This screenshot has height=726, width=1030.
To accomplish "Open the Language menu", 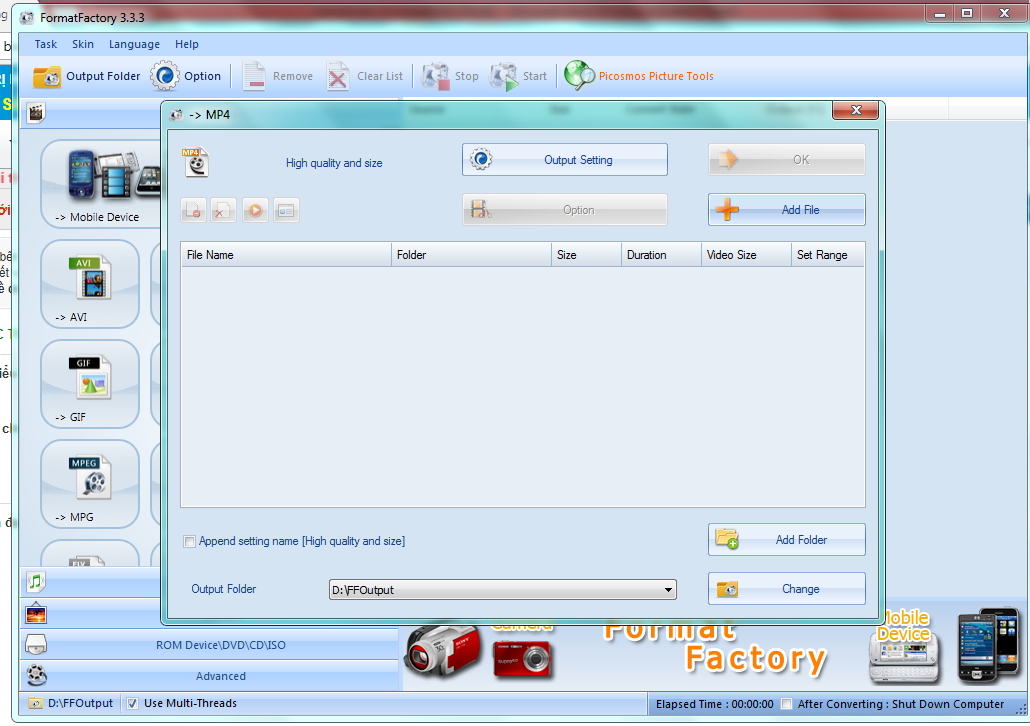I will [134, 44].
